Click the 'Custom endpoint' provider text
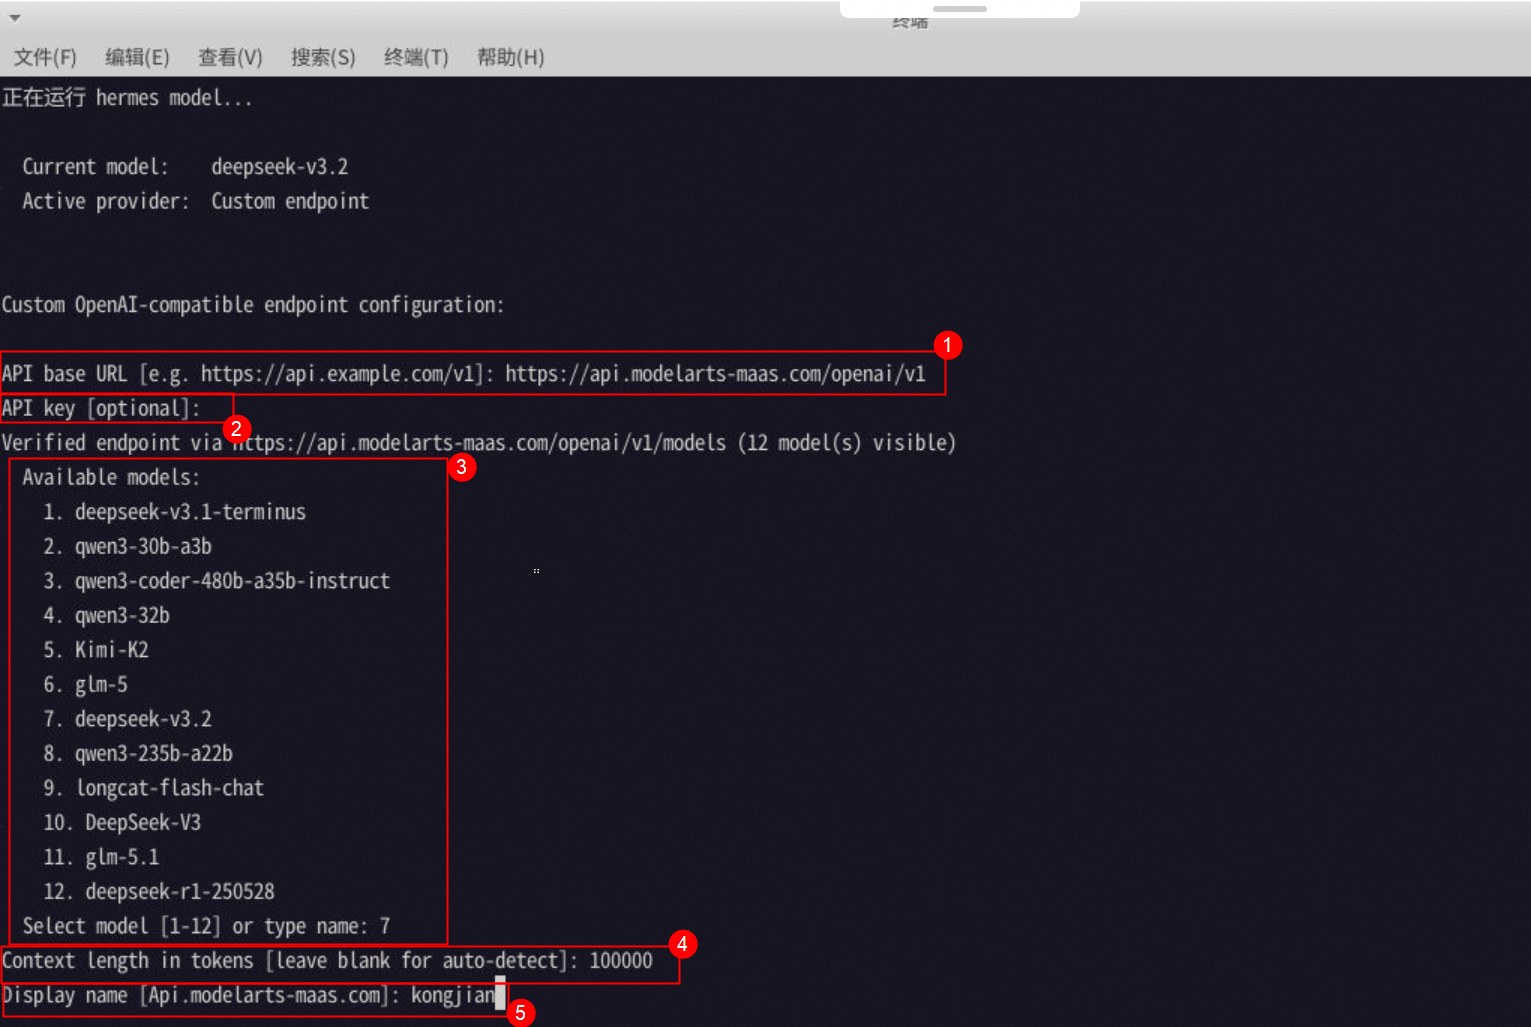The image size is (1531, 1027). point(290,201)
